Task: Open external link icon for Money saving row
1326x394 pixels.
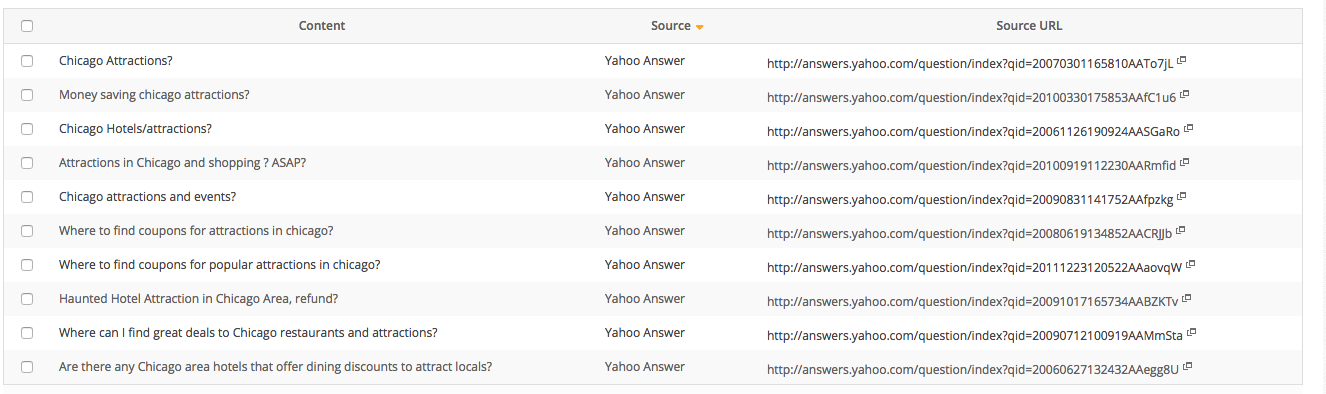Action: [1185, 95]
